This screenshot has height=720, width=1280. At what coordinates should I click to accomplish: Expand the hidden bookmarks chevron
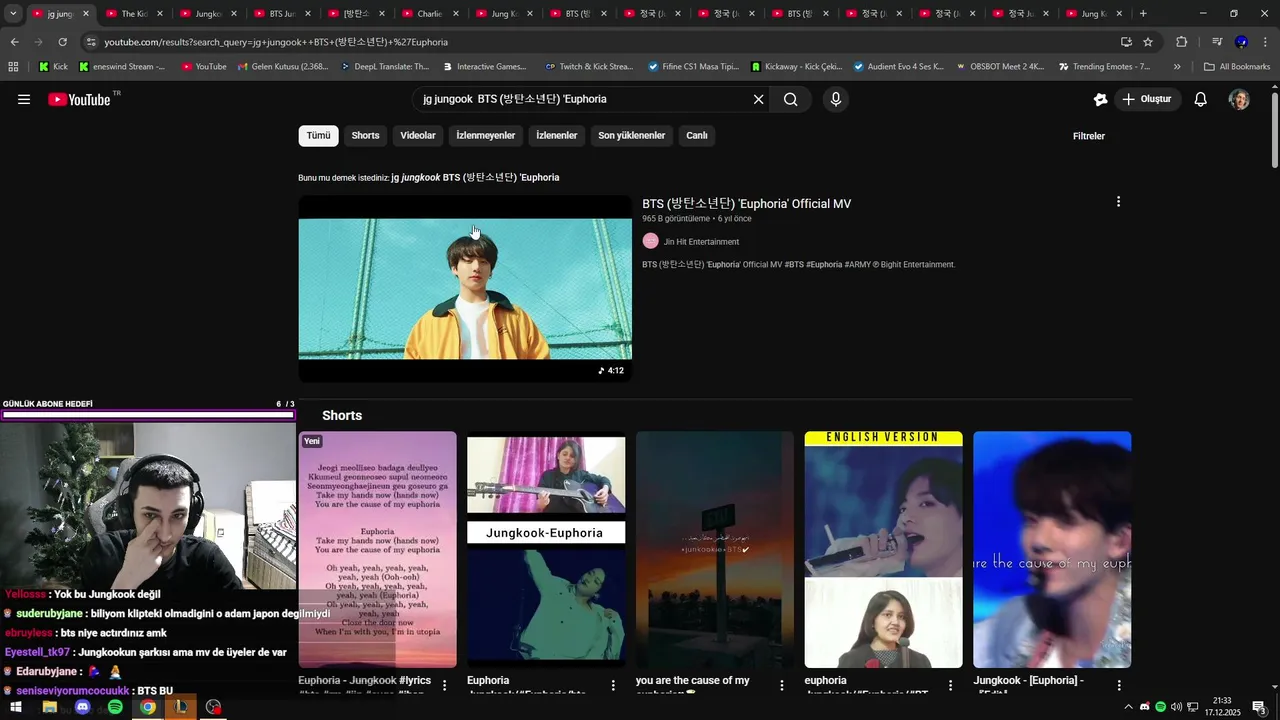(x=1177, y=67)
